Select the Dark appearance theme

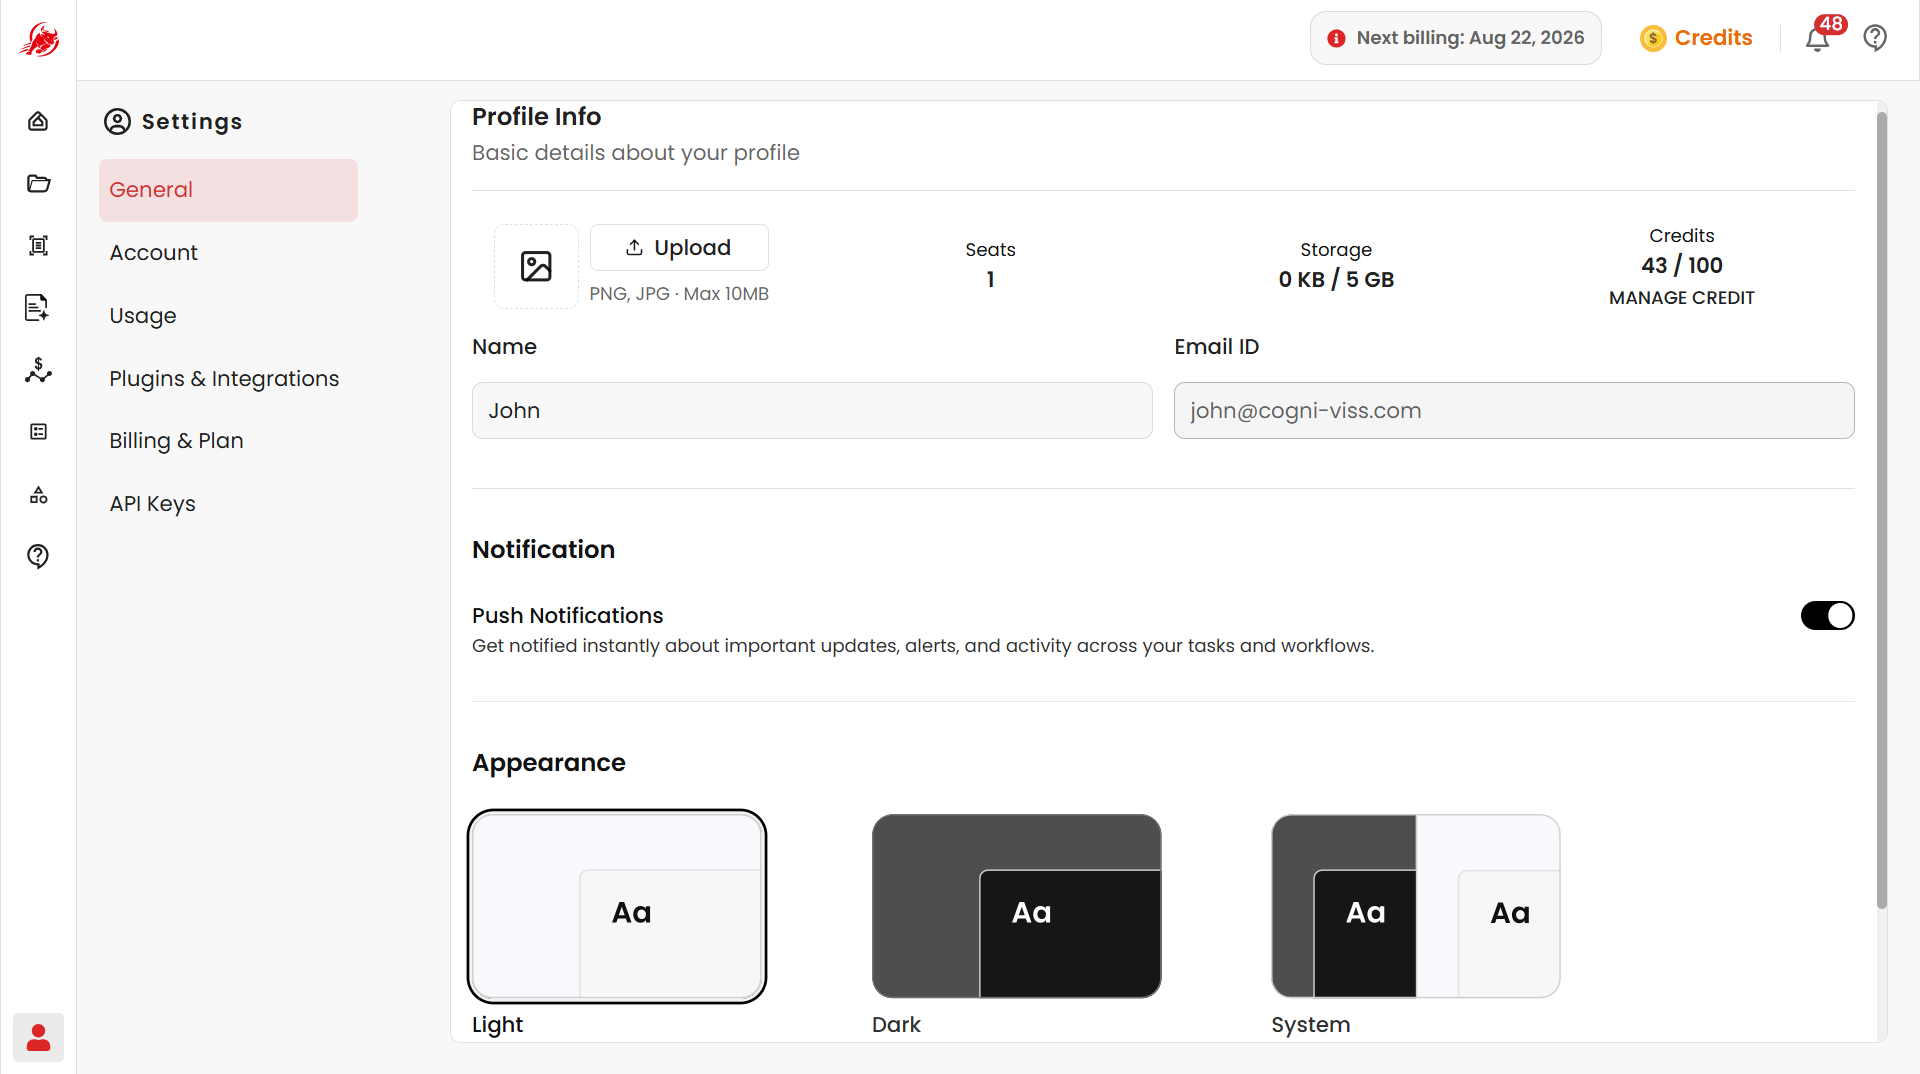point(1016,906)
